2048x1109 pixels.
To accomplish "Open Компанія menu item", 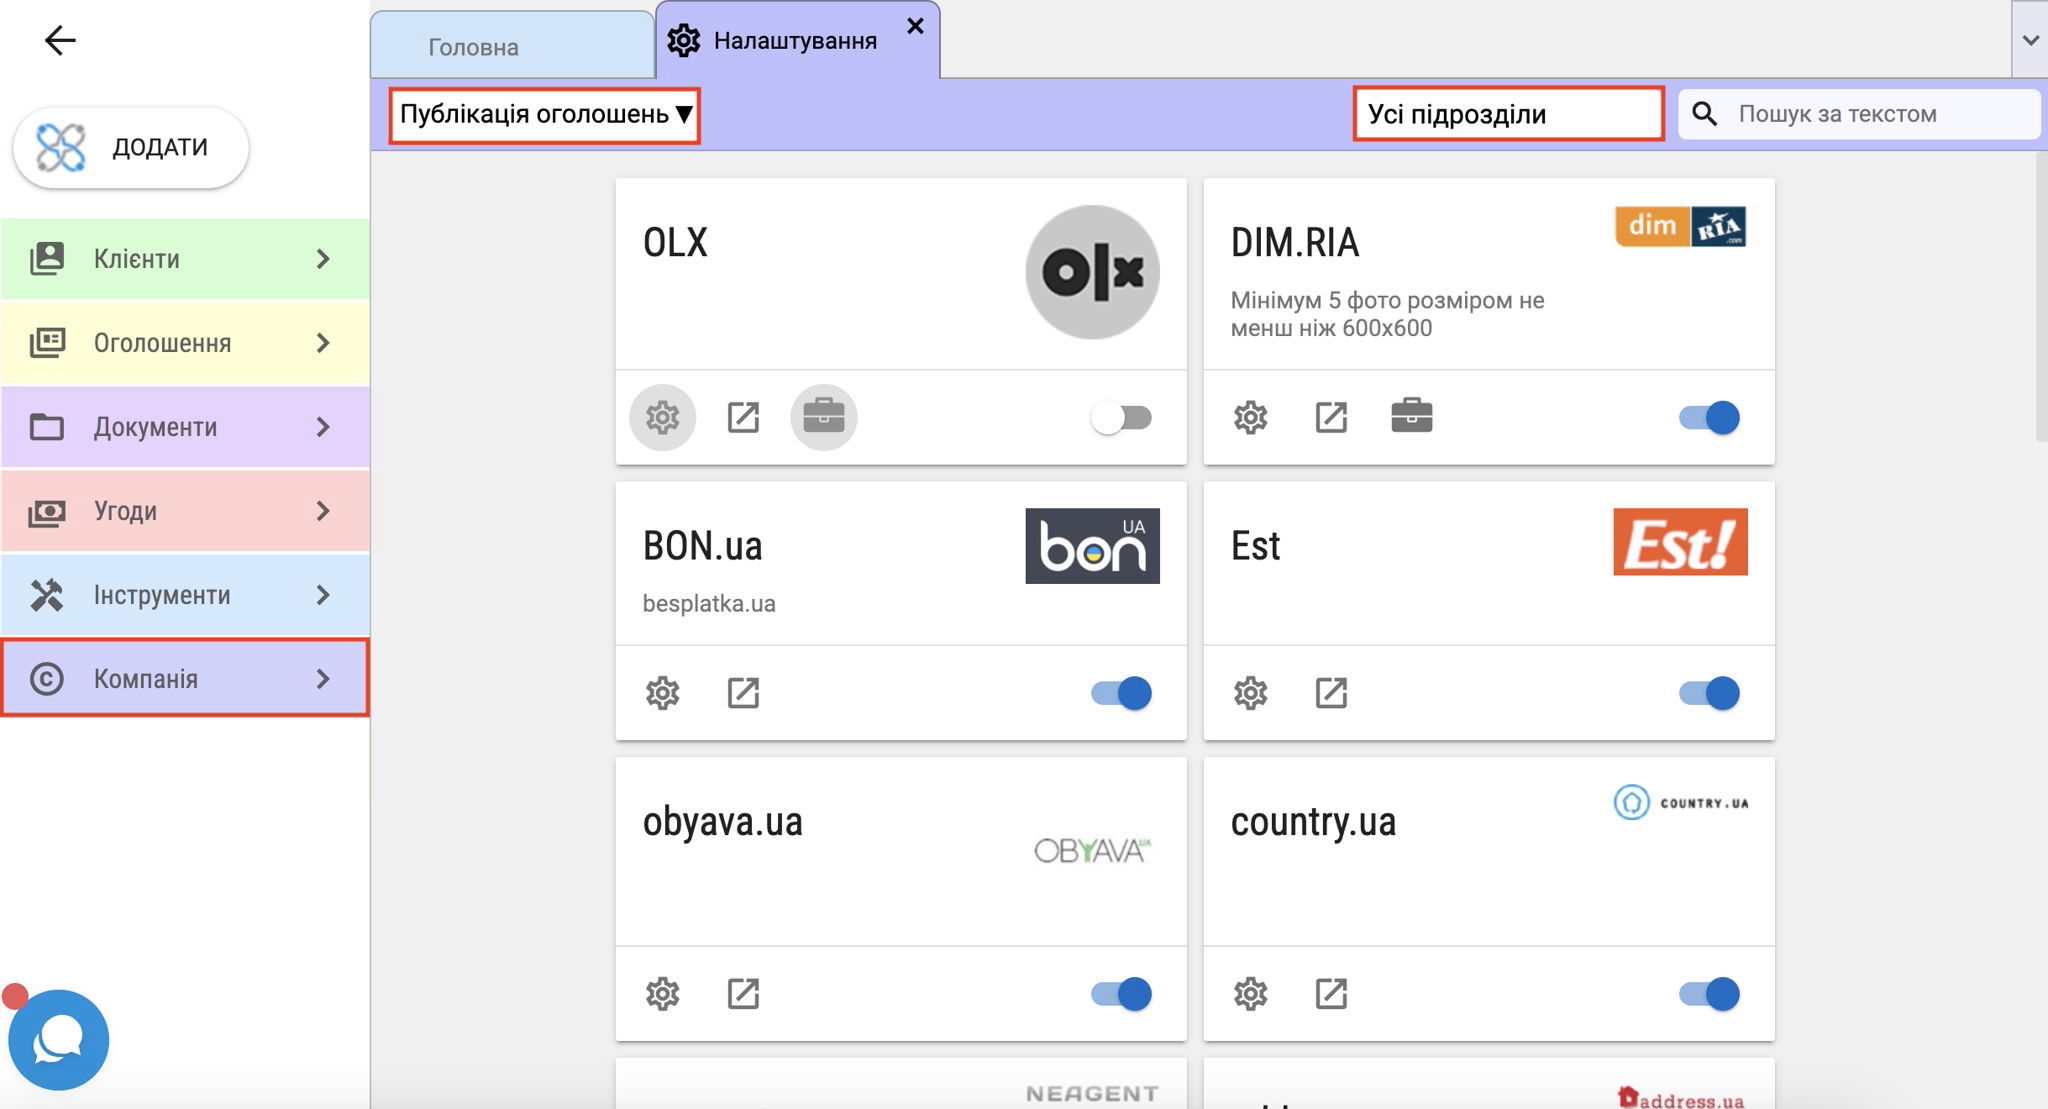I will tap(186, 678).
